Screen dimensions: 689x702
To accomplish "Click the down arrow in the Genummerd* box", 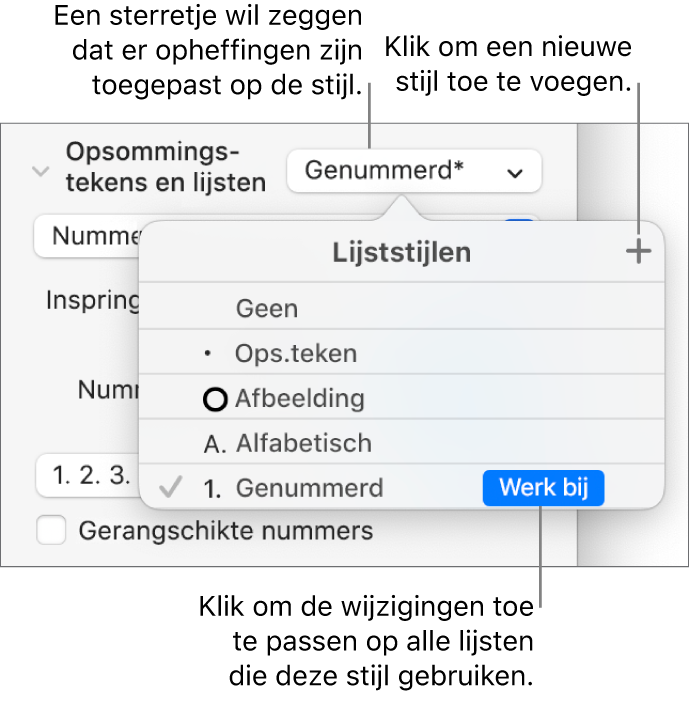I will point(515,172).
